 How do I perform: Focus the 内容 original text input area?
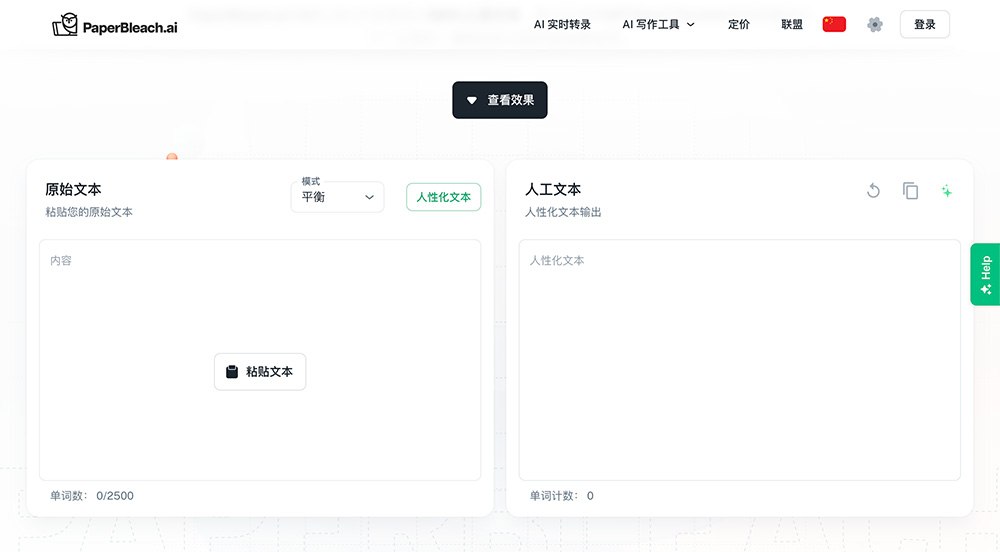pos(260,360)
